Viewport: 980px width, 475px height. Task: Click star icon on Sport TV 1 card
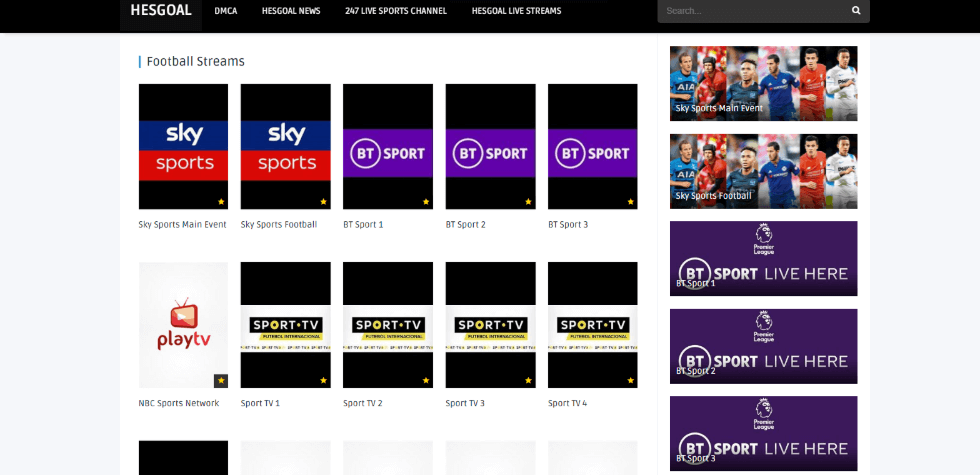324,380
